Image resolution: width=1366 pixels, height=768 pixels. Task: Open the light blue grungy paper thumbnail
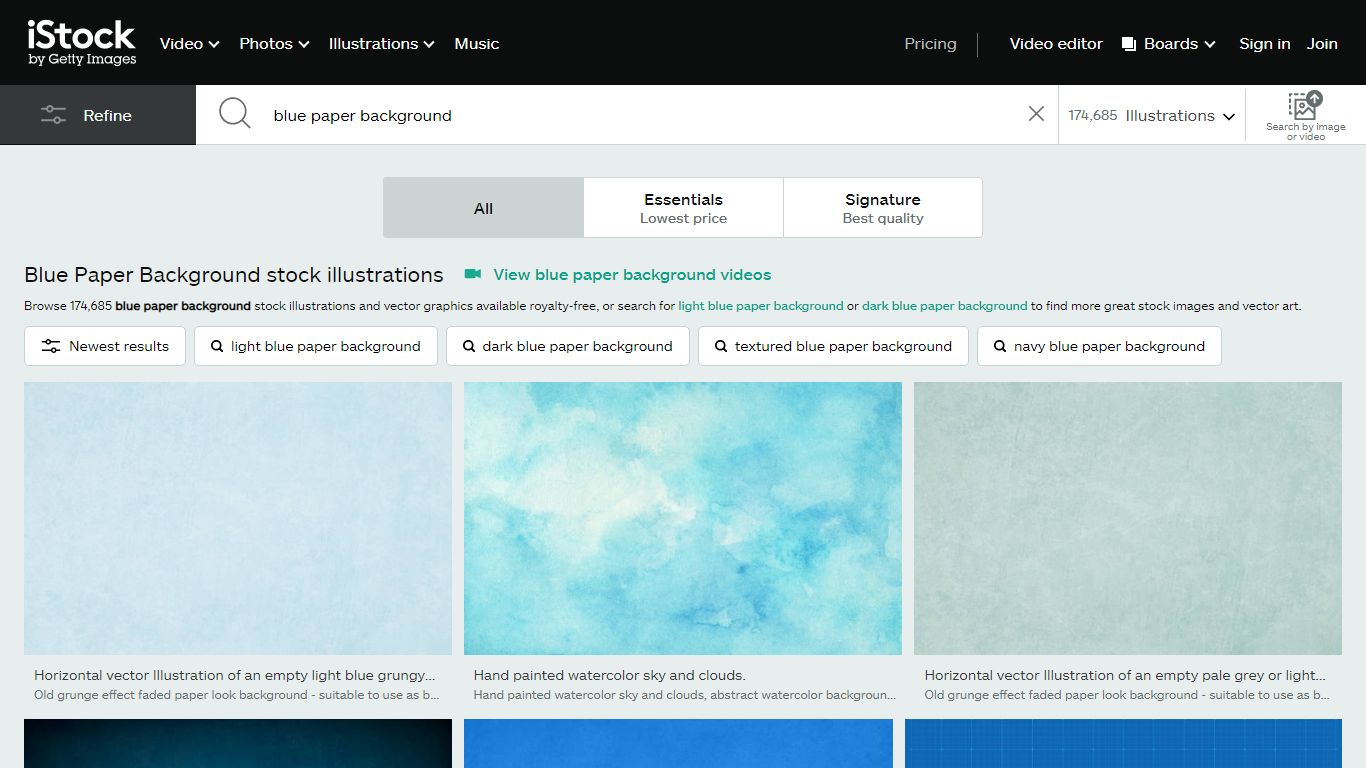(238, 518)
